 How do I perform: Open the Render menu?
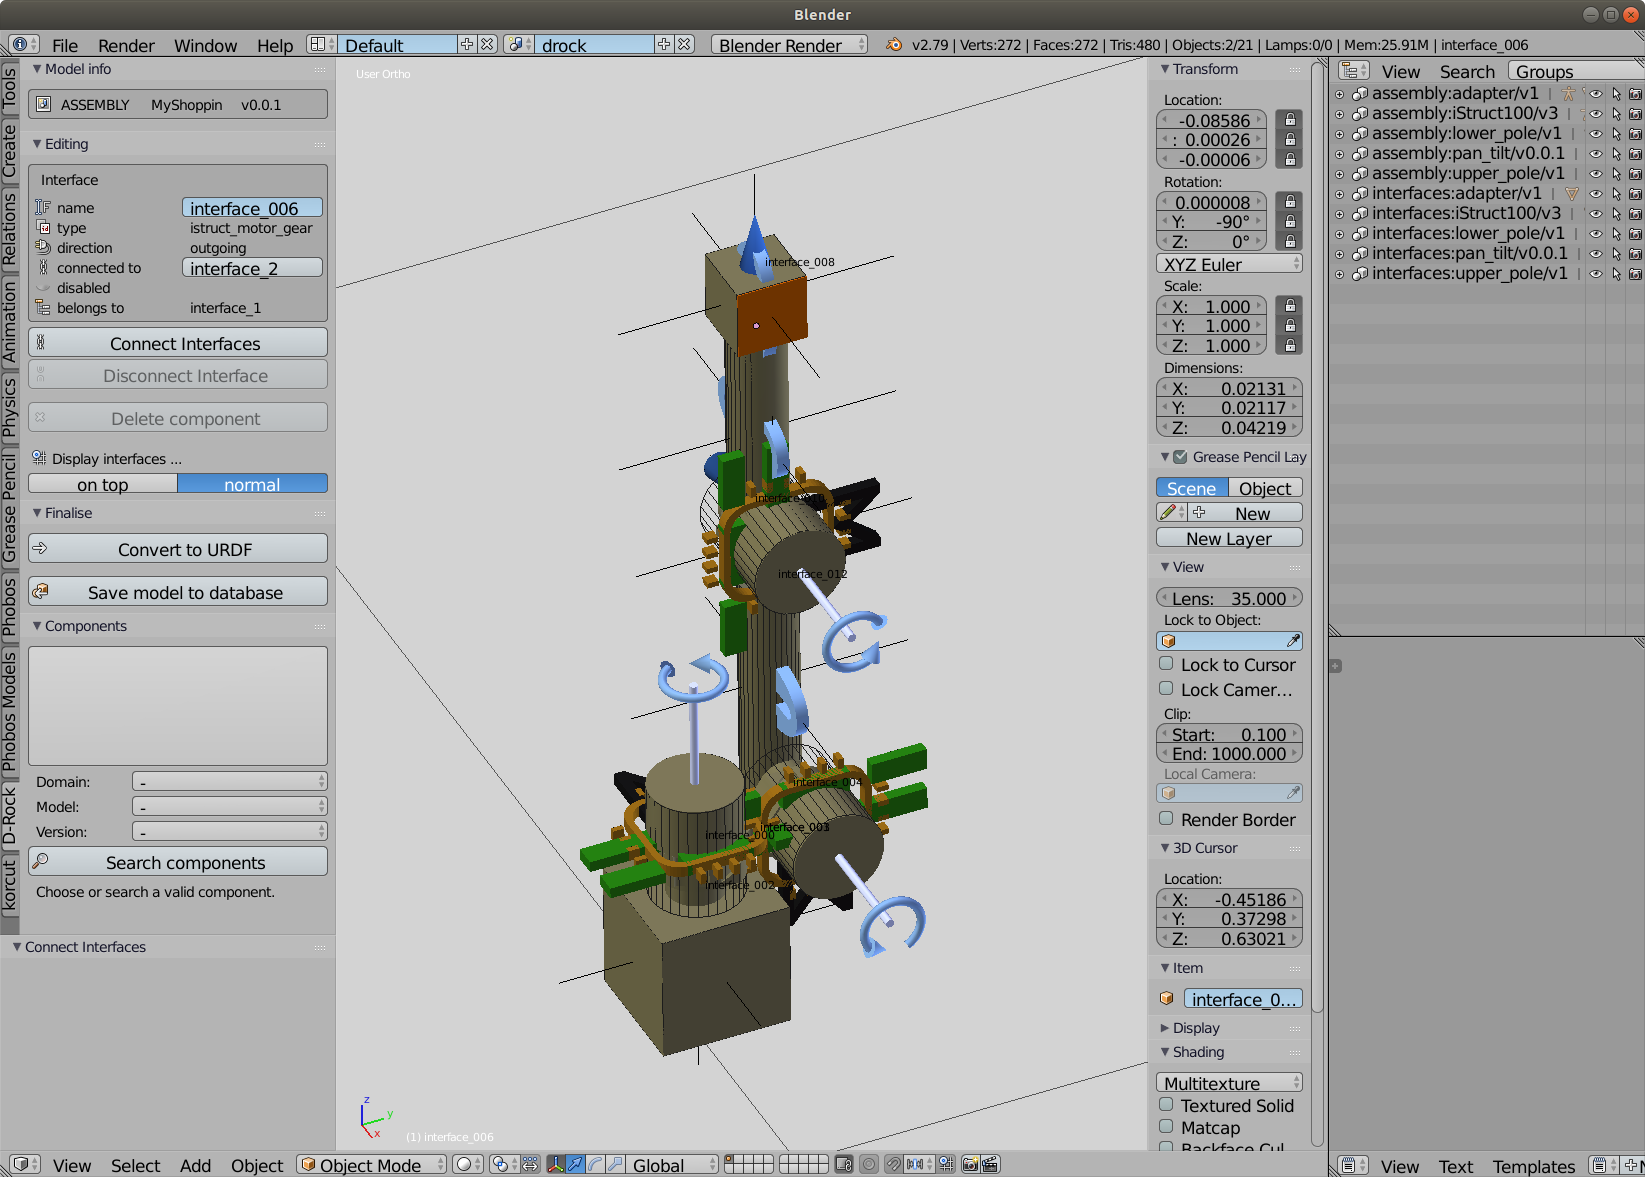(126, 45)
